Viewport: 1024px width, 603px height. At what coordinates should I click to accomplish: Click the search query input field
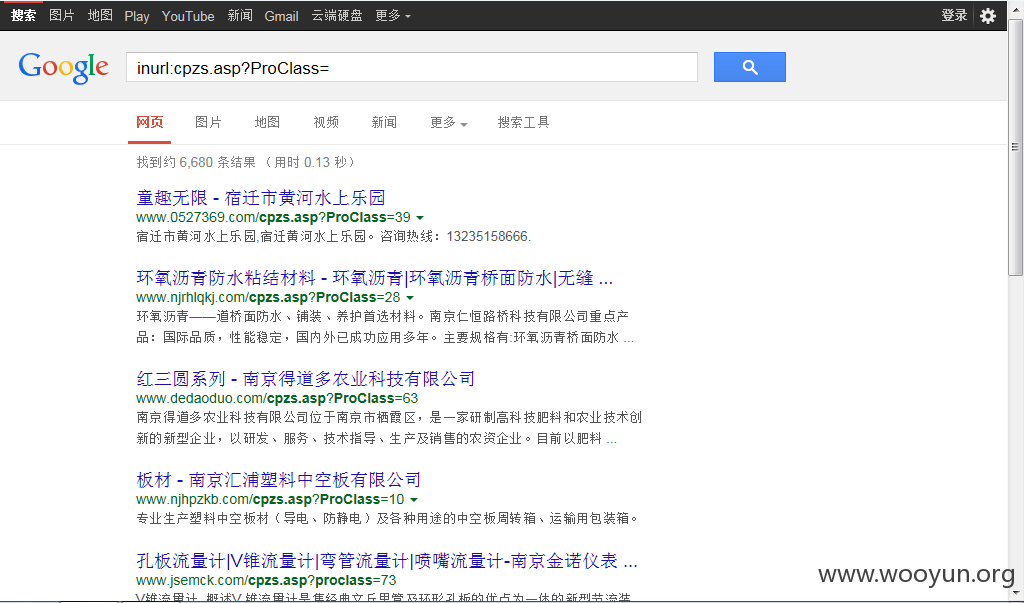click(411, 67)
